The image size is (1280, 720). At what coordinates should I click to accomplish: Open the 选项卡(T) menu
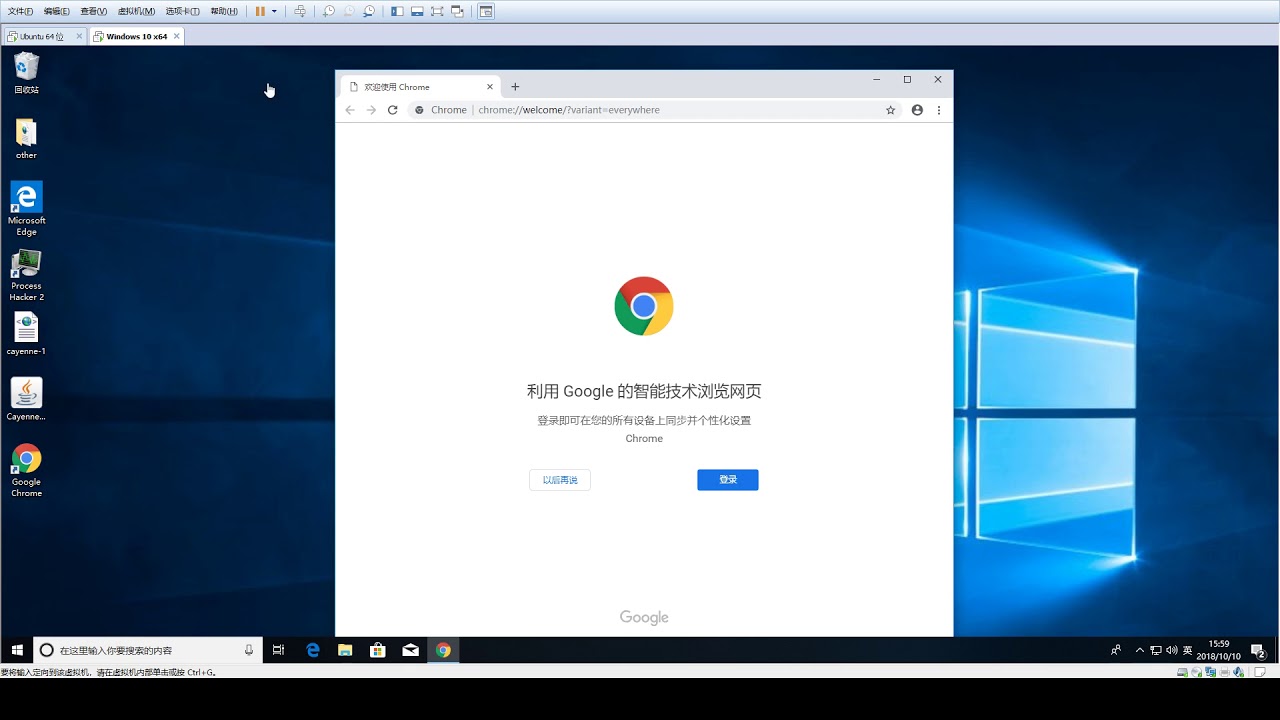tap(182, 11)
